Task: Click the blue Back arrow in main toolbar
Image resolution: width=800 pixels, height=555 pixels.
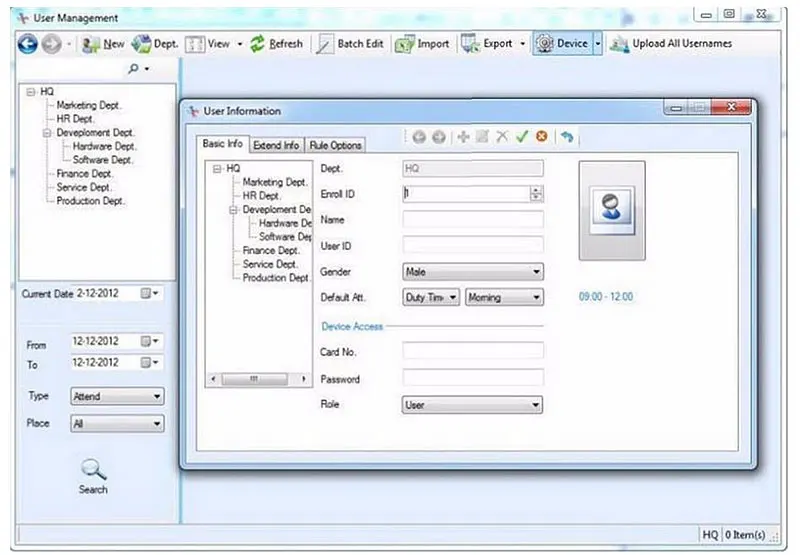Action: pos(28,44)
